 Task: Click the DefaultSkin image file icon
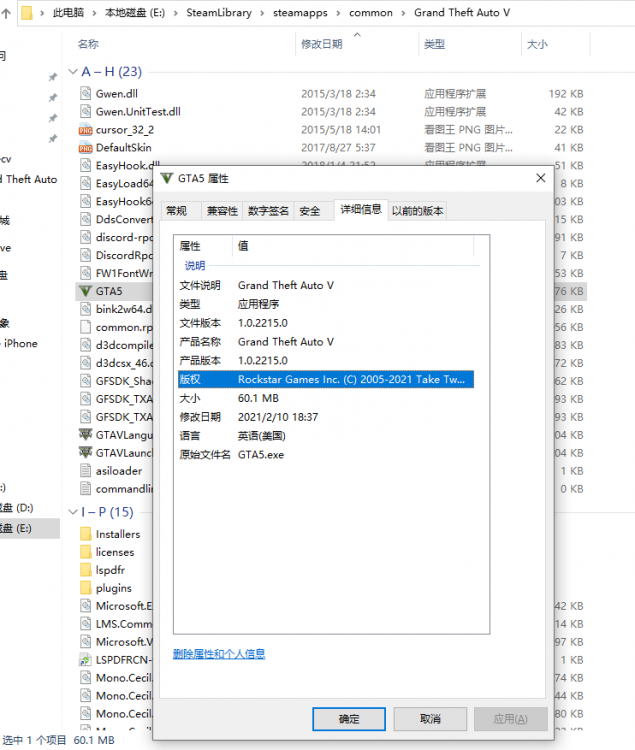tap(85, 147)
